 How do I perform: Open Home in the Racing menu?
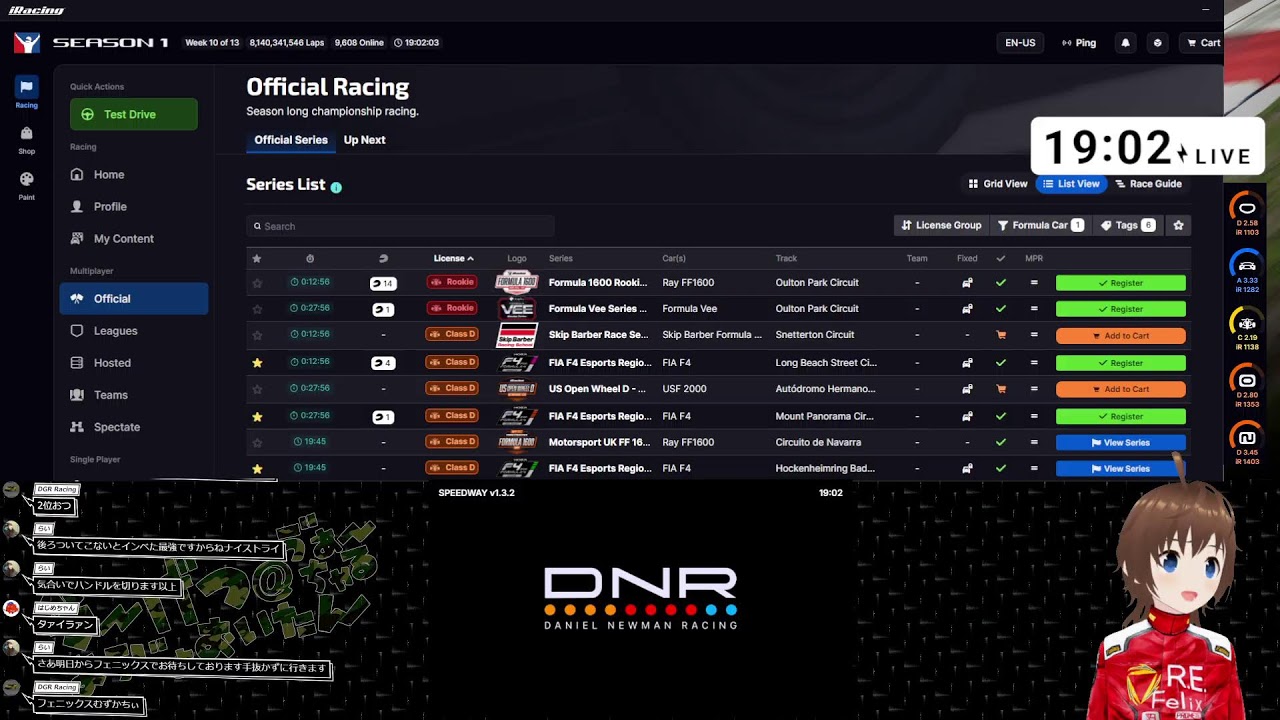click(x=134, y=175)
